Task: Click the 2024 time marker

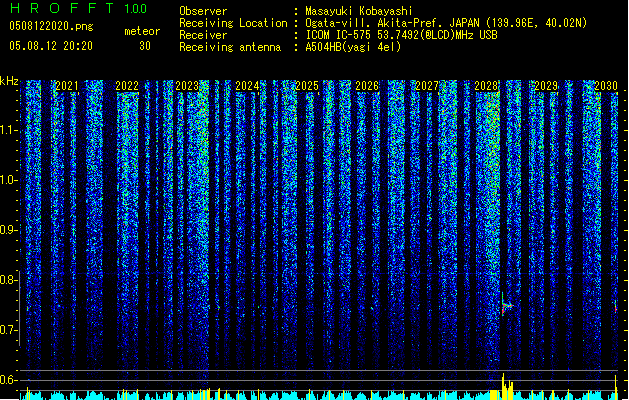Action: [247, 86]
